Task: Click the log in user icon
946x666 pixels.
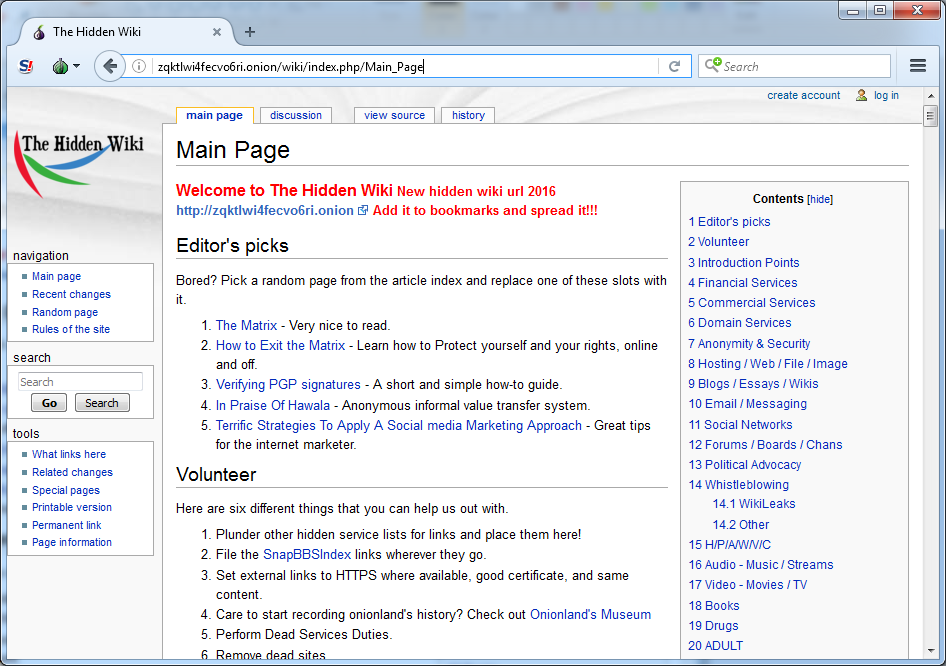Action: (862, 95)
